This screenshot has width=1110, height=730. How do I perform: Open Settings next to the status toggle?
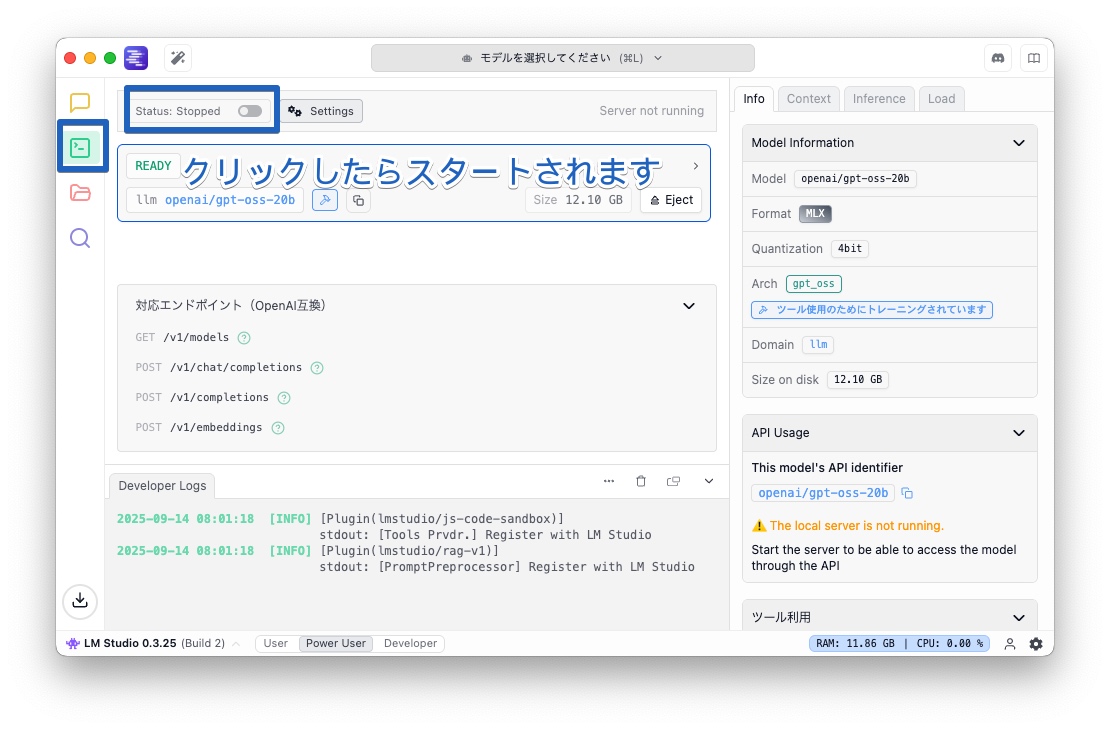coord(321,111)
